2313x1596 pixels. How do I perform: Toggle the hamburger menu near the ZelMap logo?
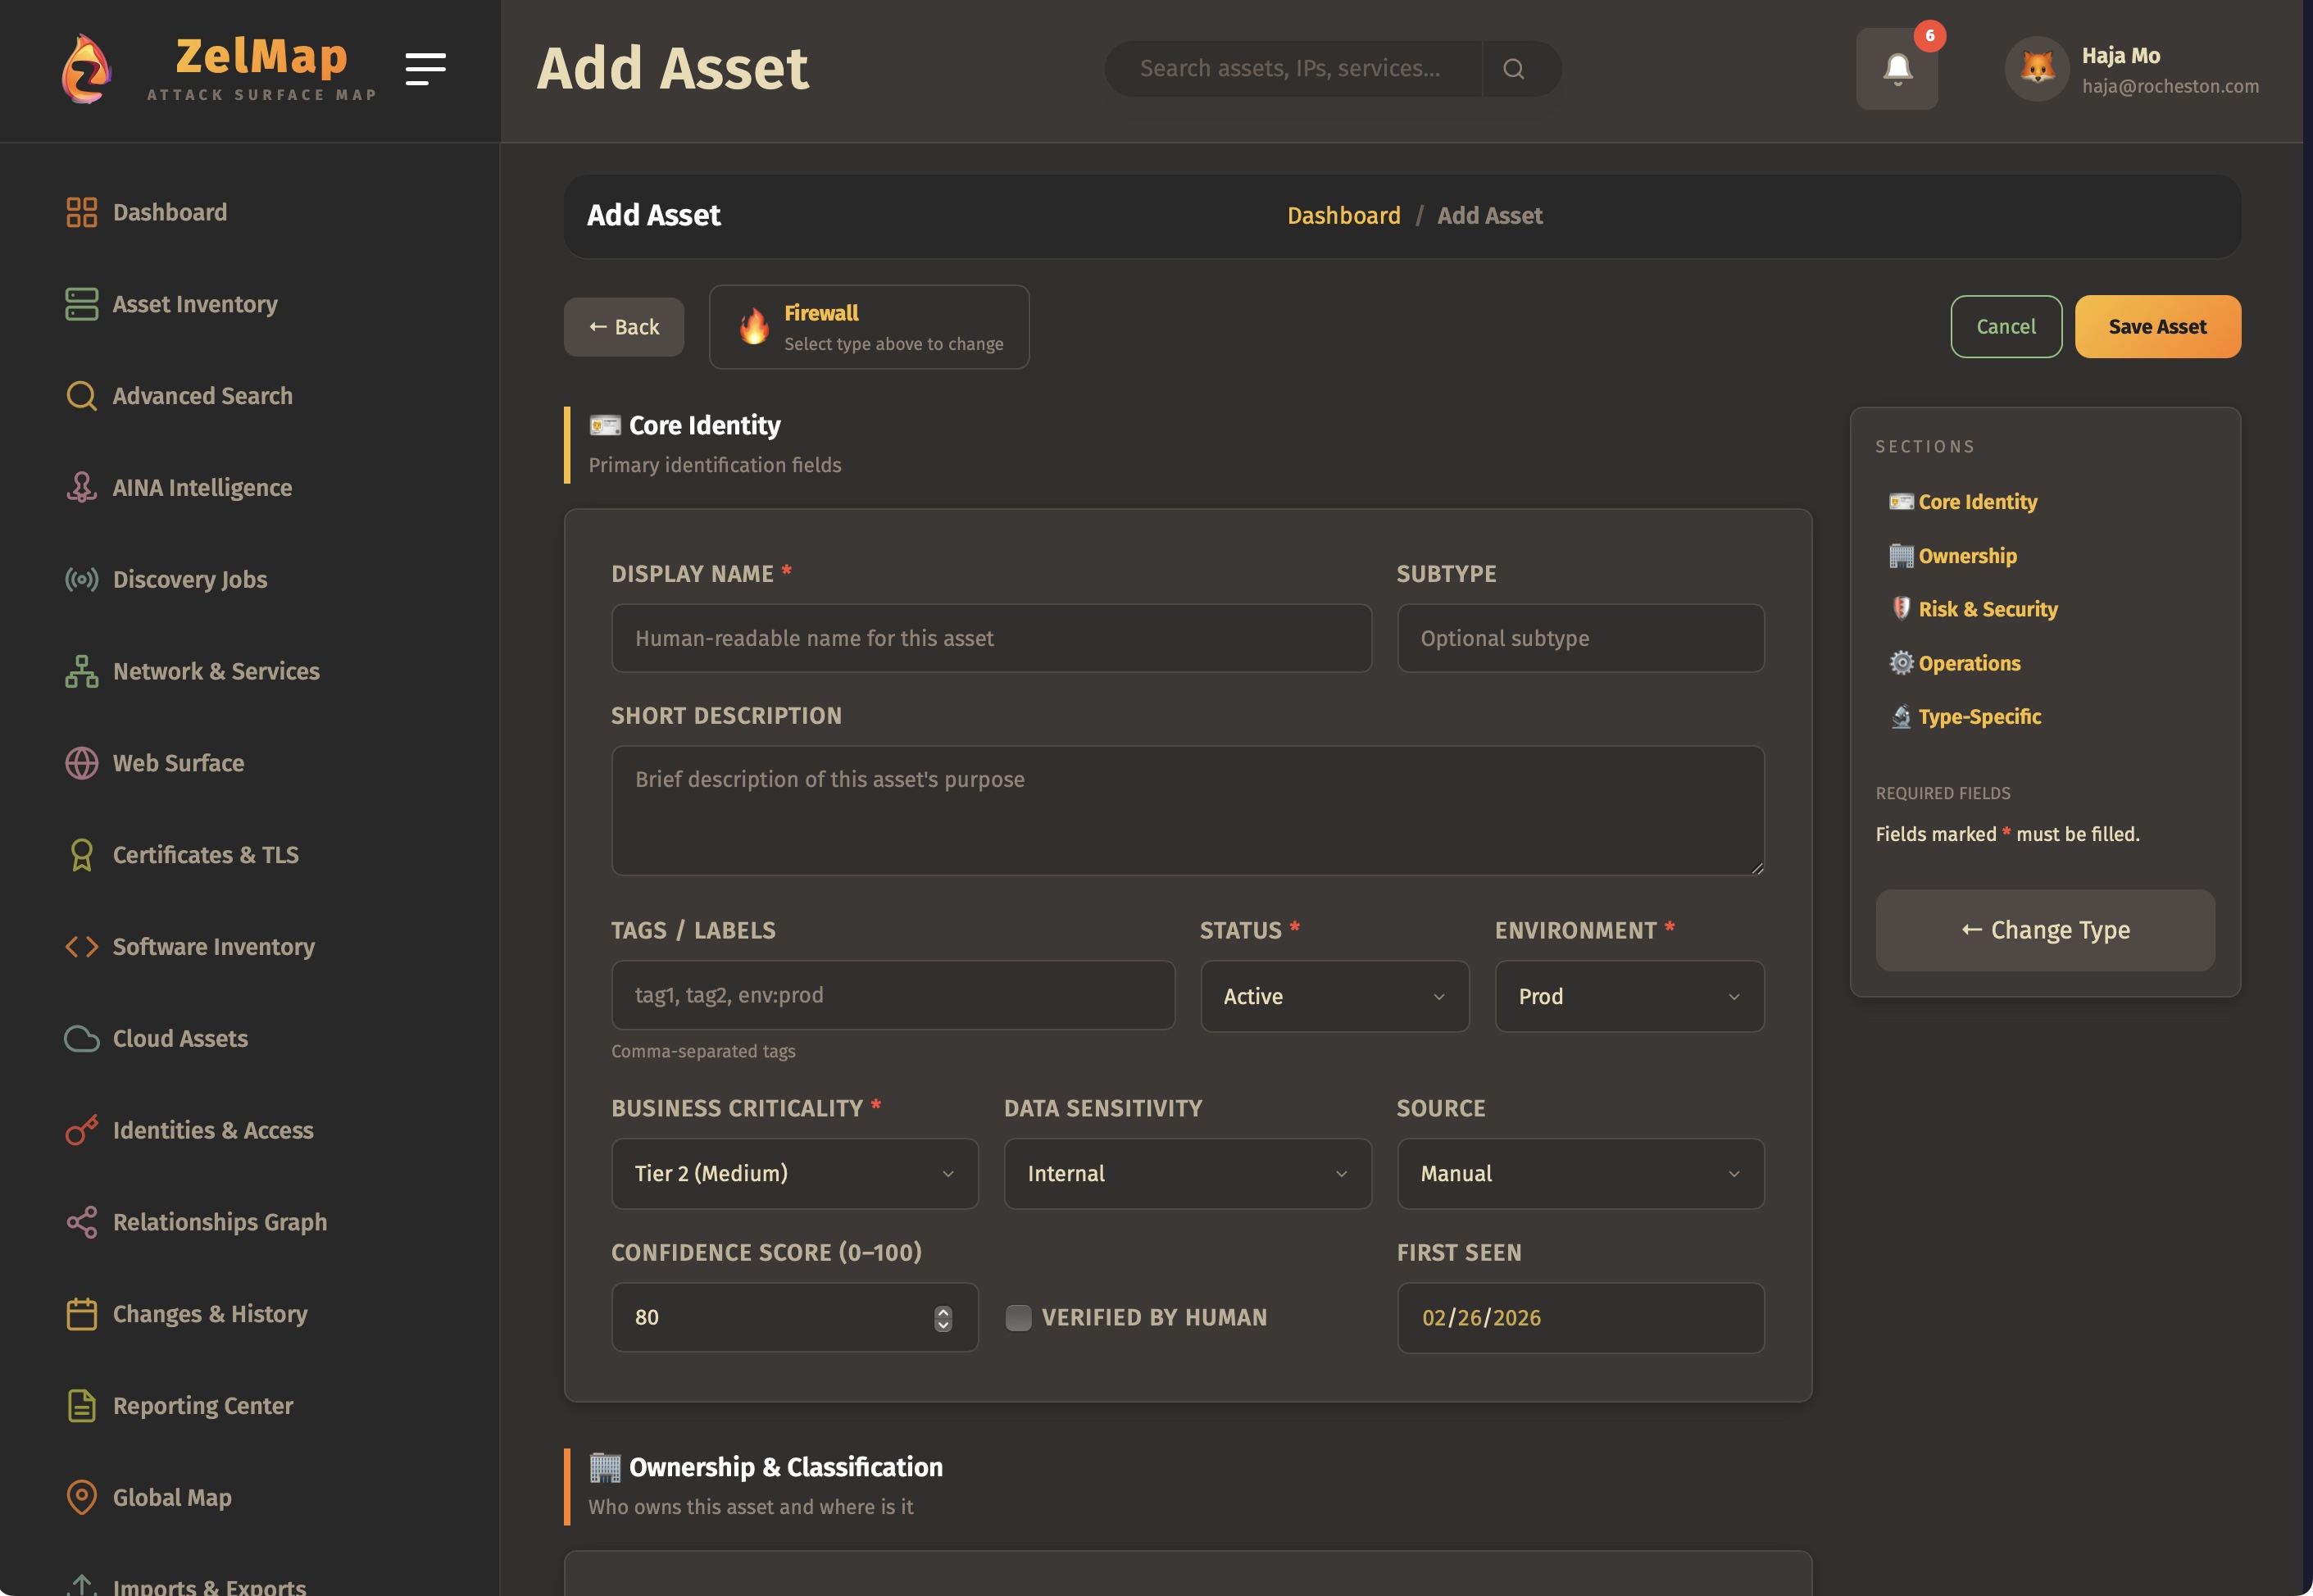pos(425,68)
